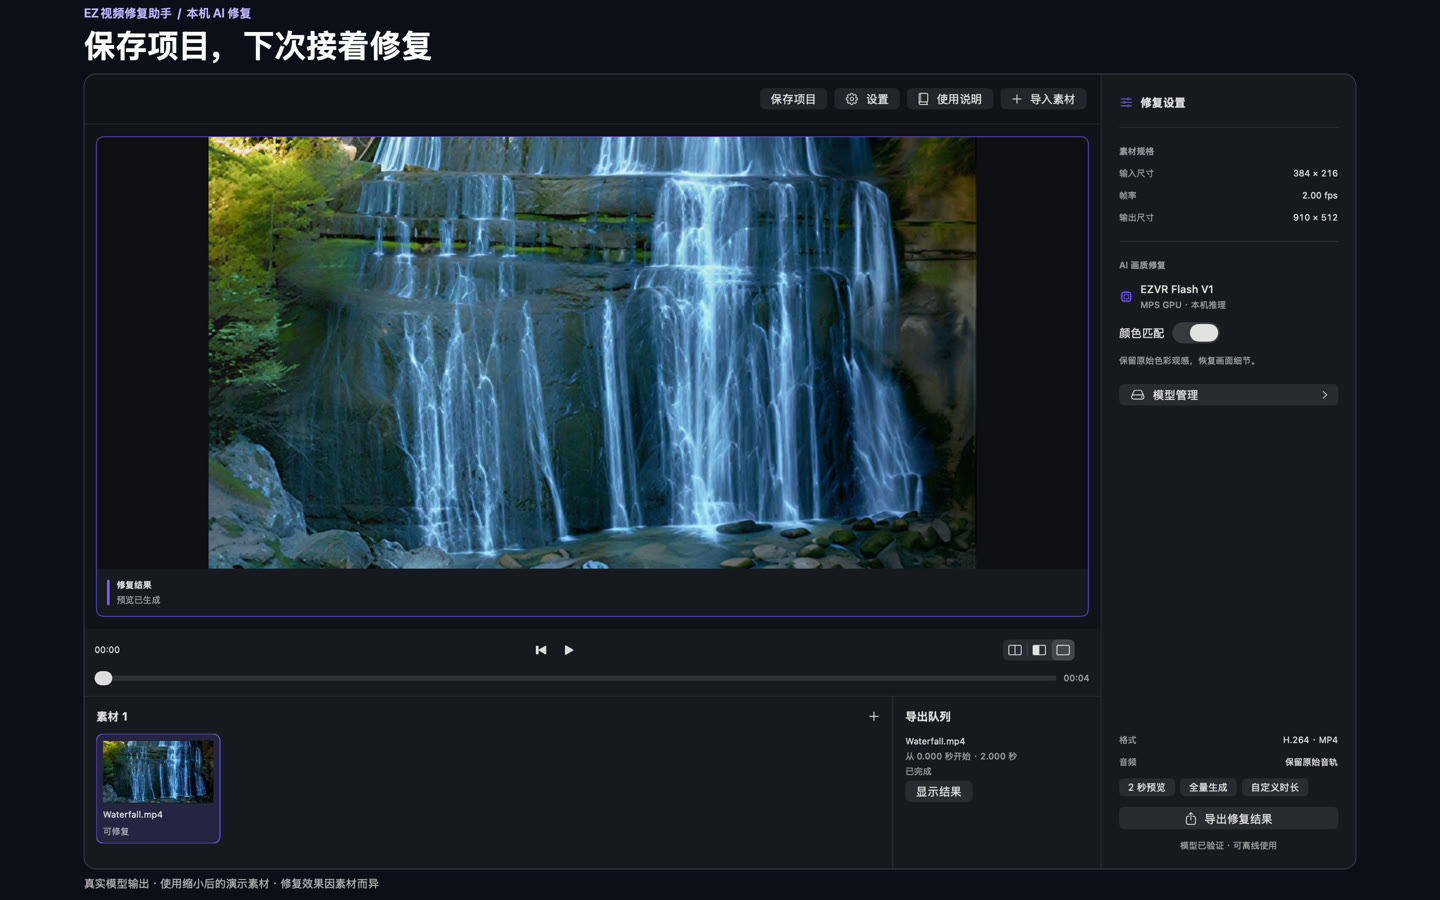Click the skip-to-start playback icon

tap(541, 650)
